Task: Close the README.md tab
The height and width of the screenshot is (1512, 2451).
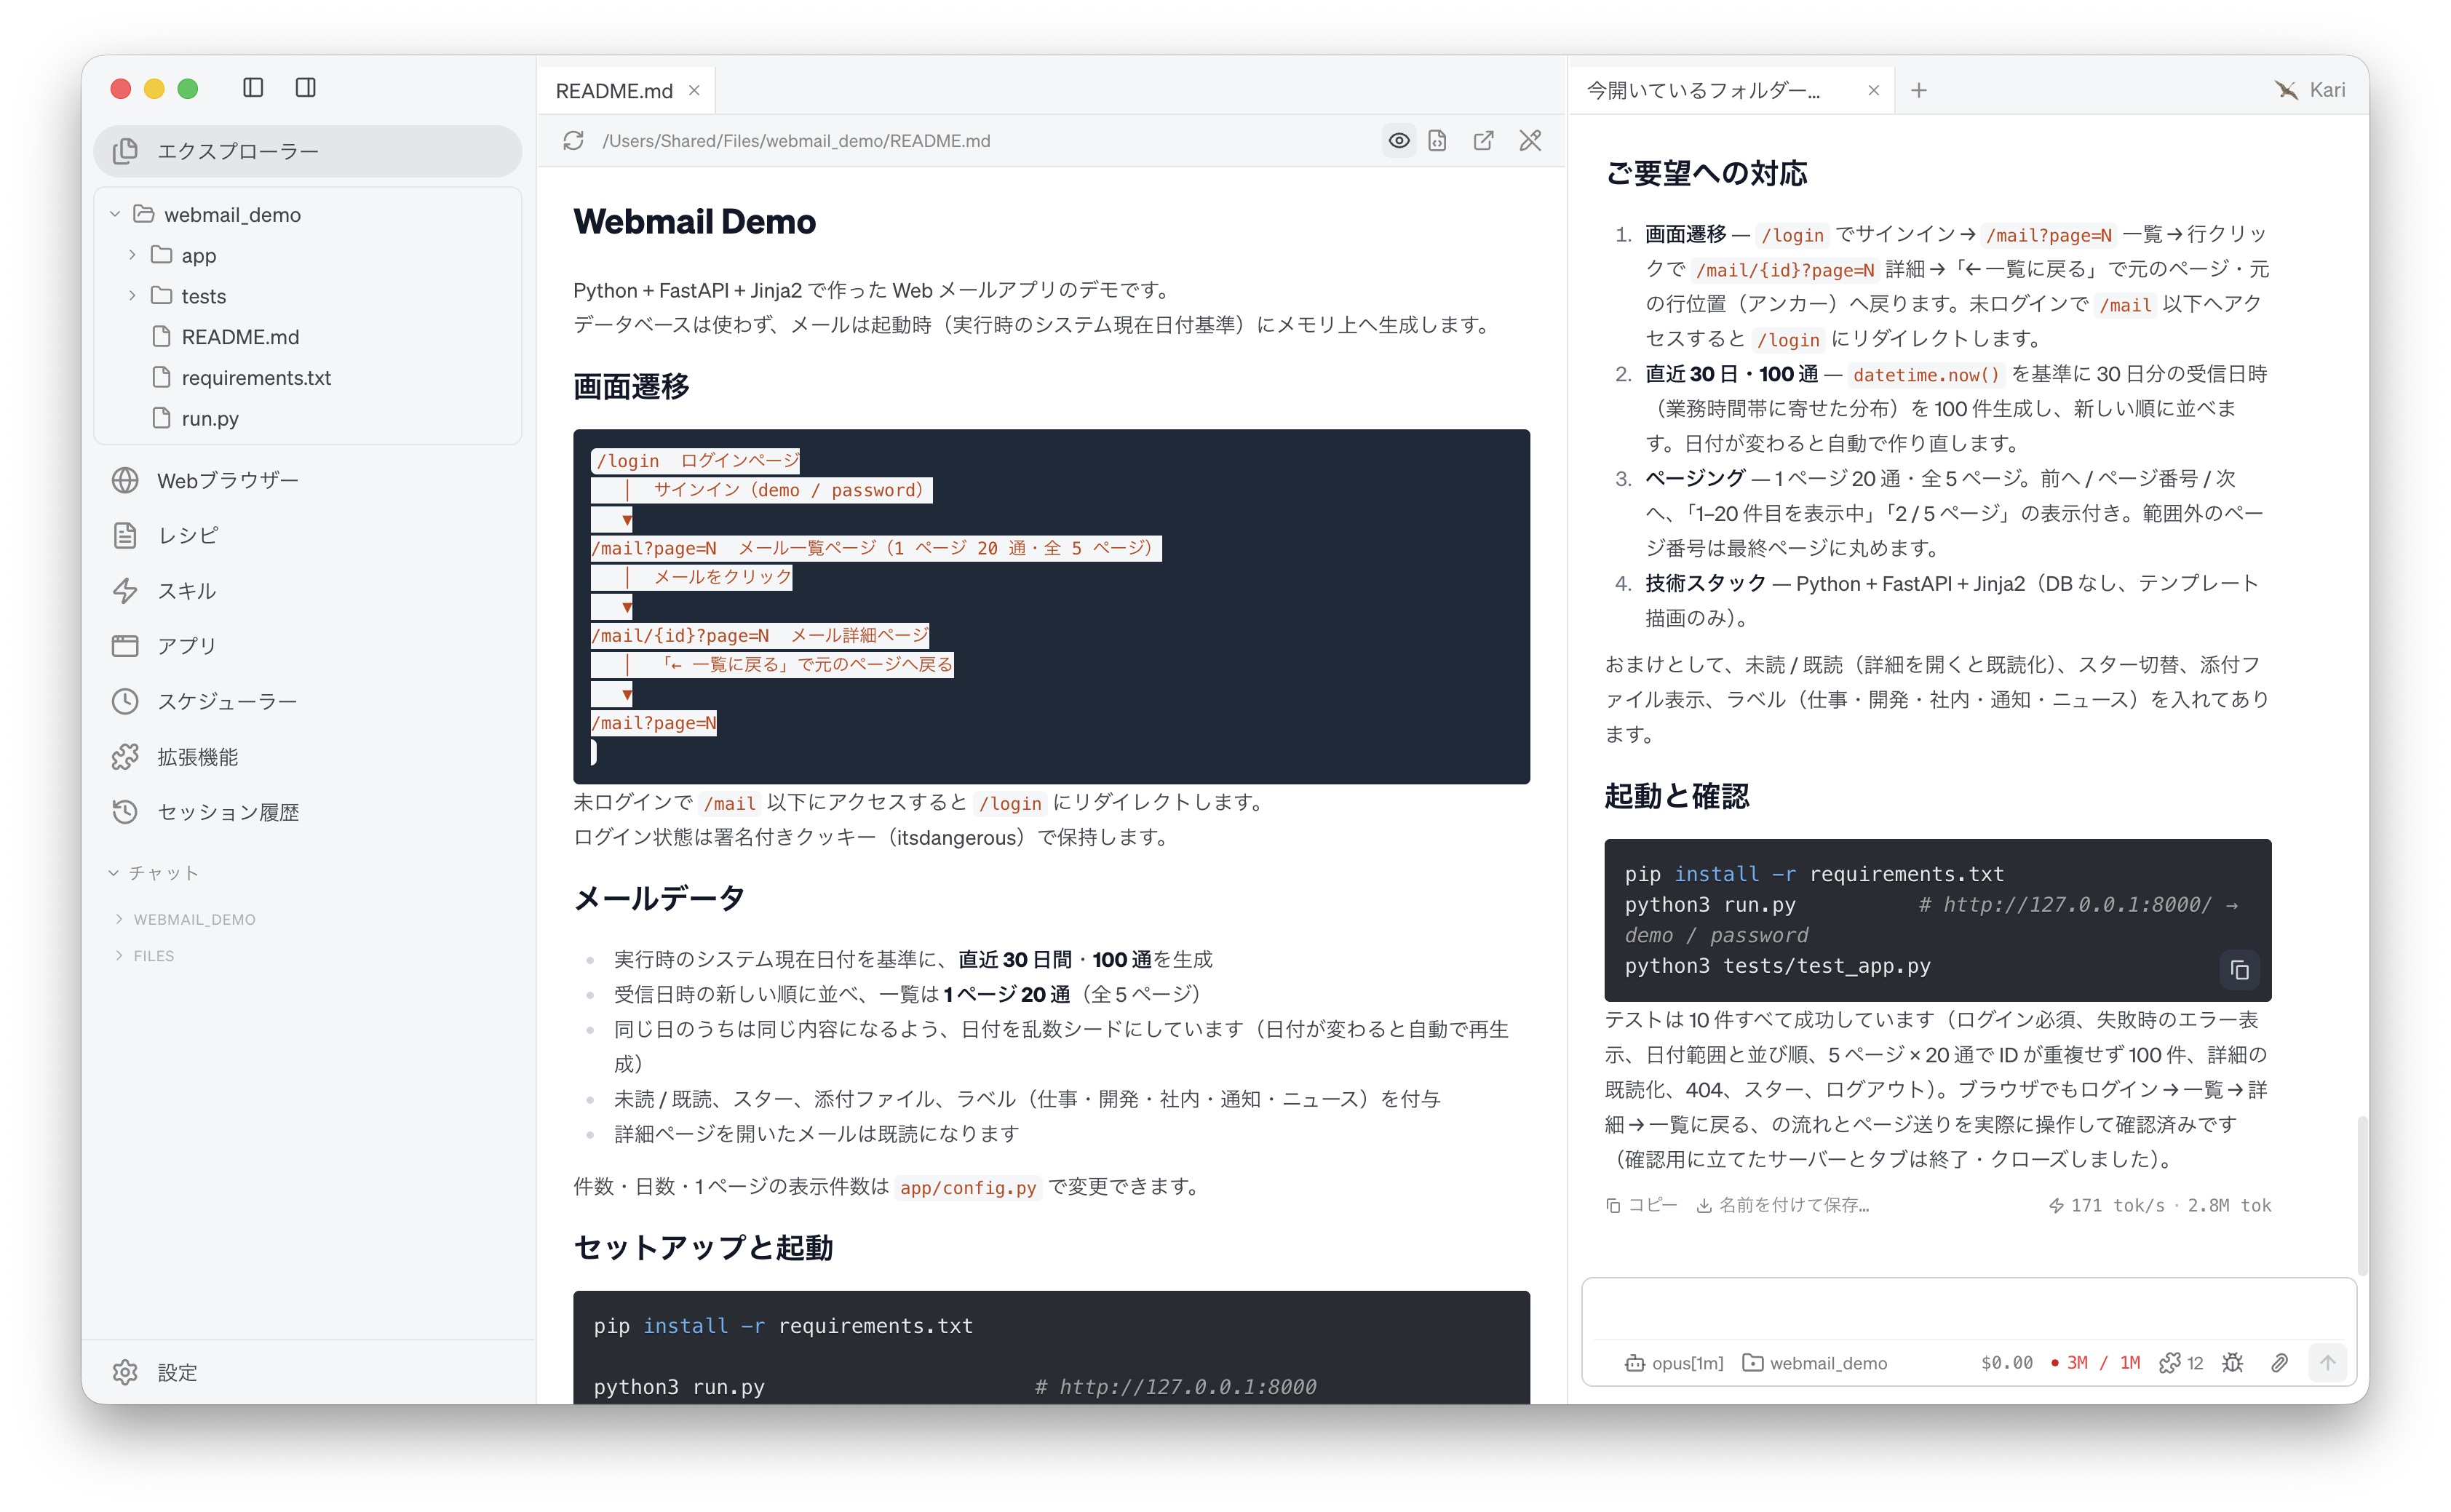Action: pyautogui.click(x=694, y=91)
